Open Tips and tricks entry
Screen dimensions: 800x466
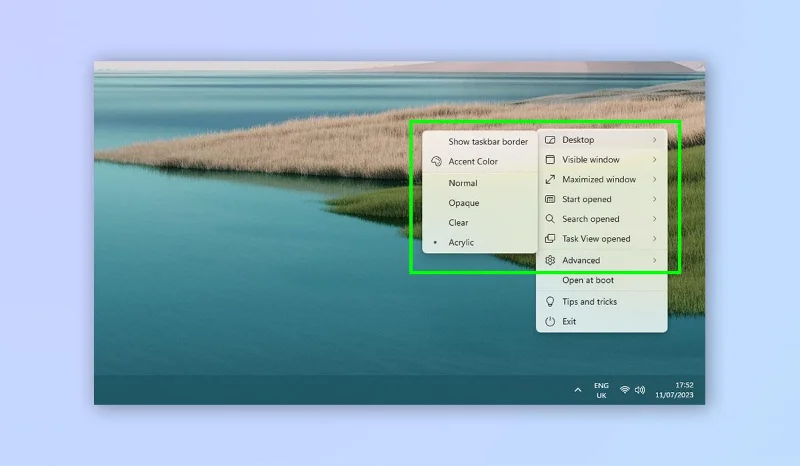click(602, 302)
